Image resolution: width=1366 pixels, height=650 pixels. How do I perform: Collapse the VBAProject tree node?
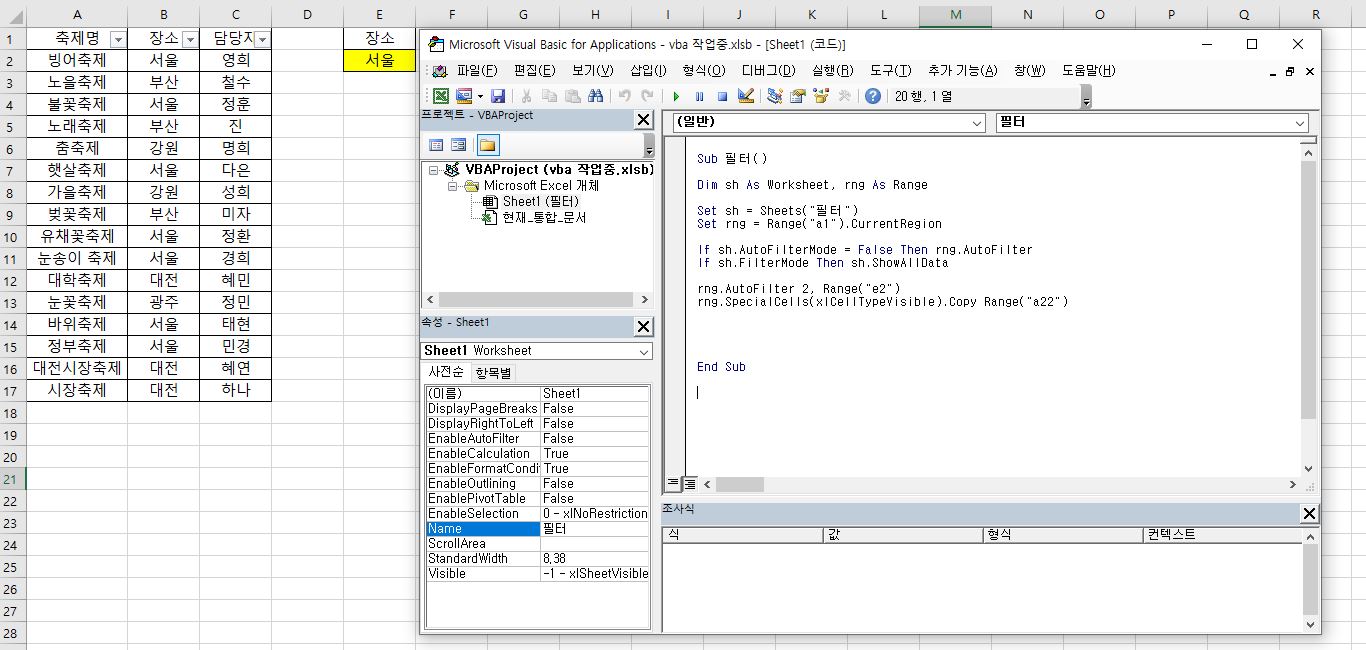[x=434, y=170]
